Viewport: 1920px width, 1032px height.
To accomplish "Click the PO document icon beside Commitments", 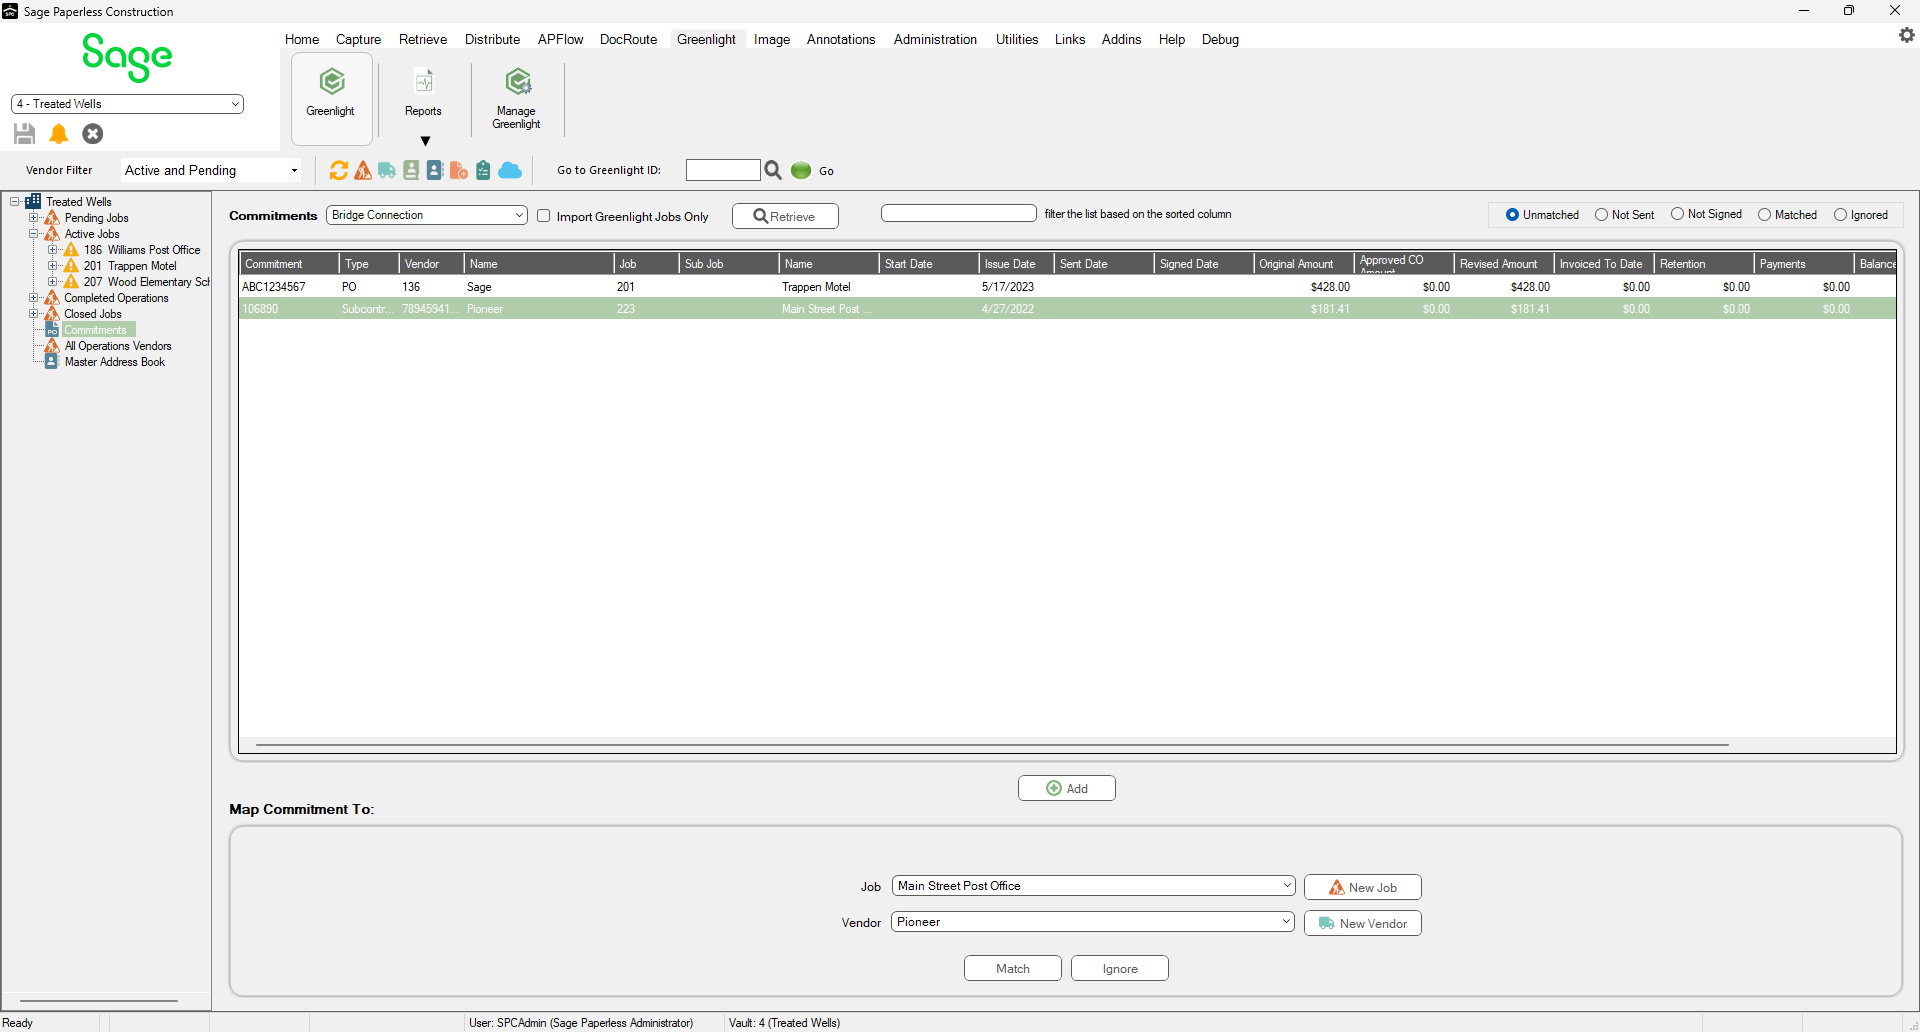I will coord(52,330).
